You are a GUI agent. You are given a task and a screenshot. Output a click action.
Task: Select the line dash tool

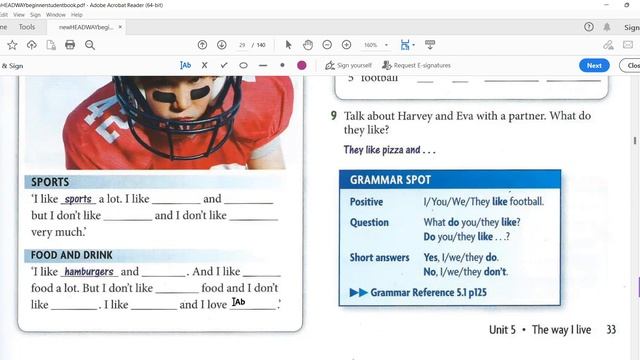(263, 65)
